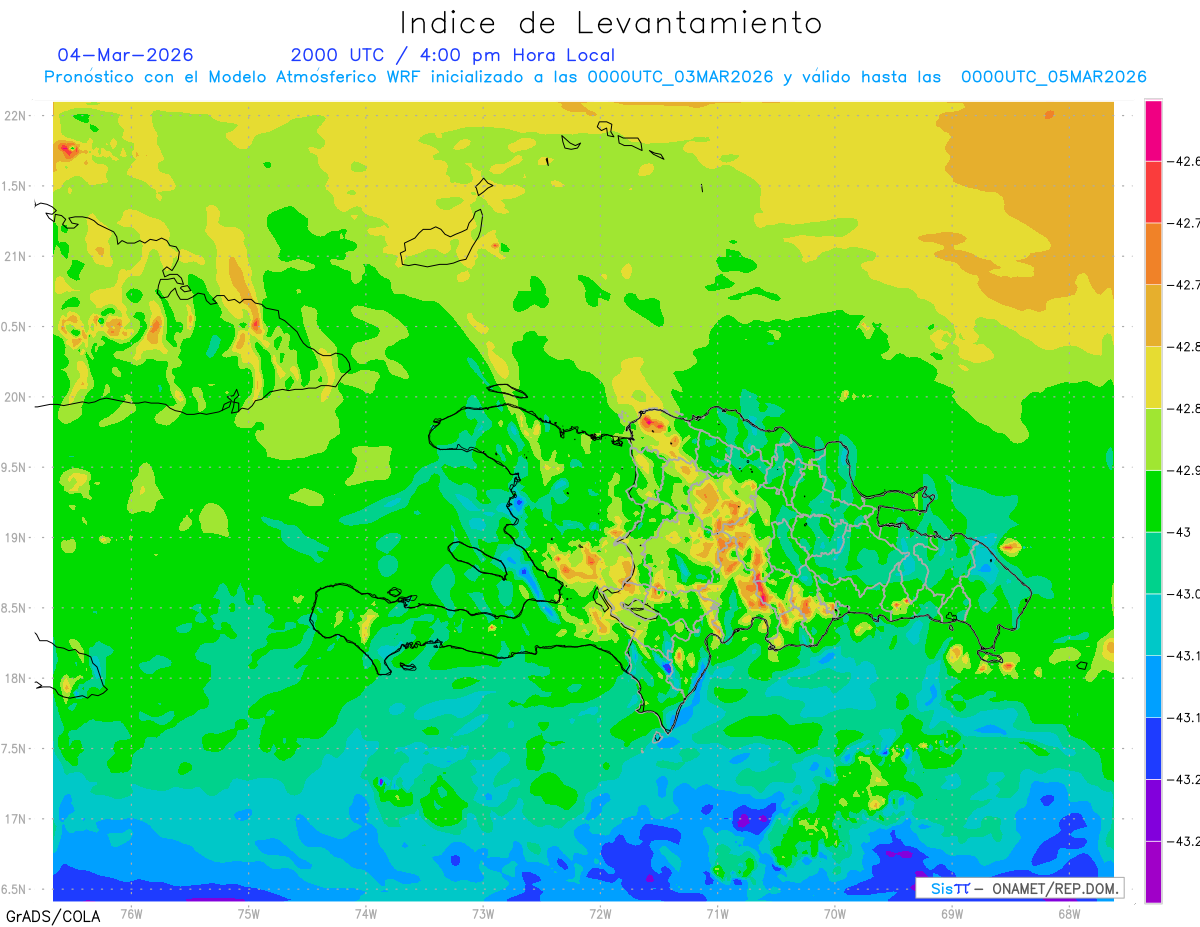The height and width of the screenshot is (927, 1200).
Task: Click the '73W' longitude axis label
Action: [x=483, y=914]
